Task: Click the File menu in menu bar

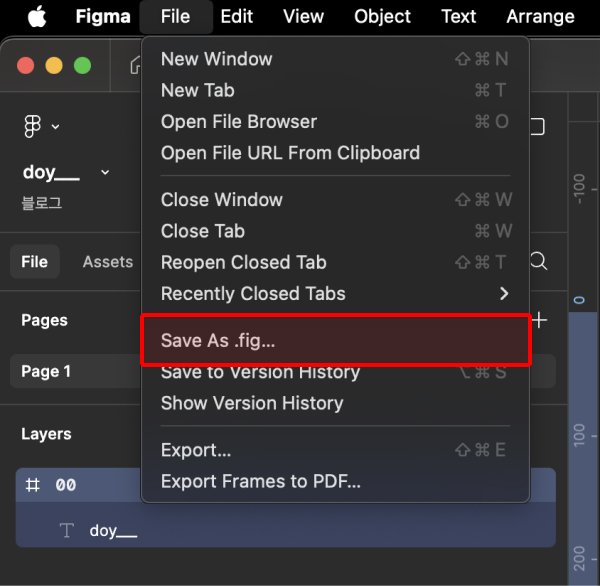Action: (x=176, y=17)
